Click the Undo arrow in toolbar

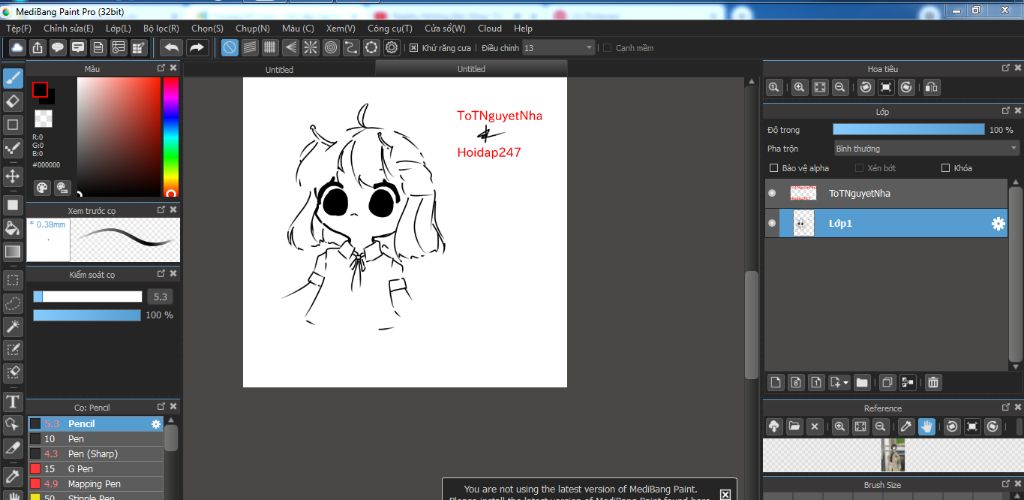click(x=172, y=48)
